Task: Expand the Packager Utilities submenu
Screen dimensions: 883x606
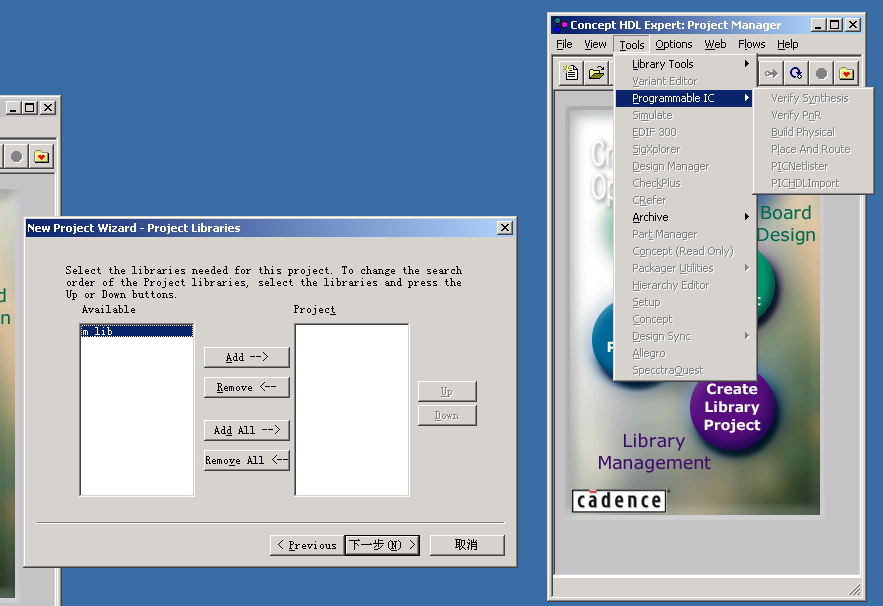Action: click(684, 268)
